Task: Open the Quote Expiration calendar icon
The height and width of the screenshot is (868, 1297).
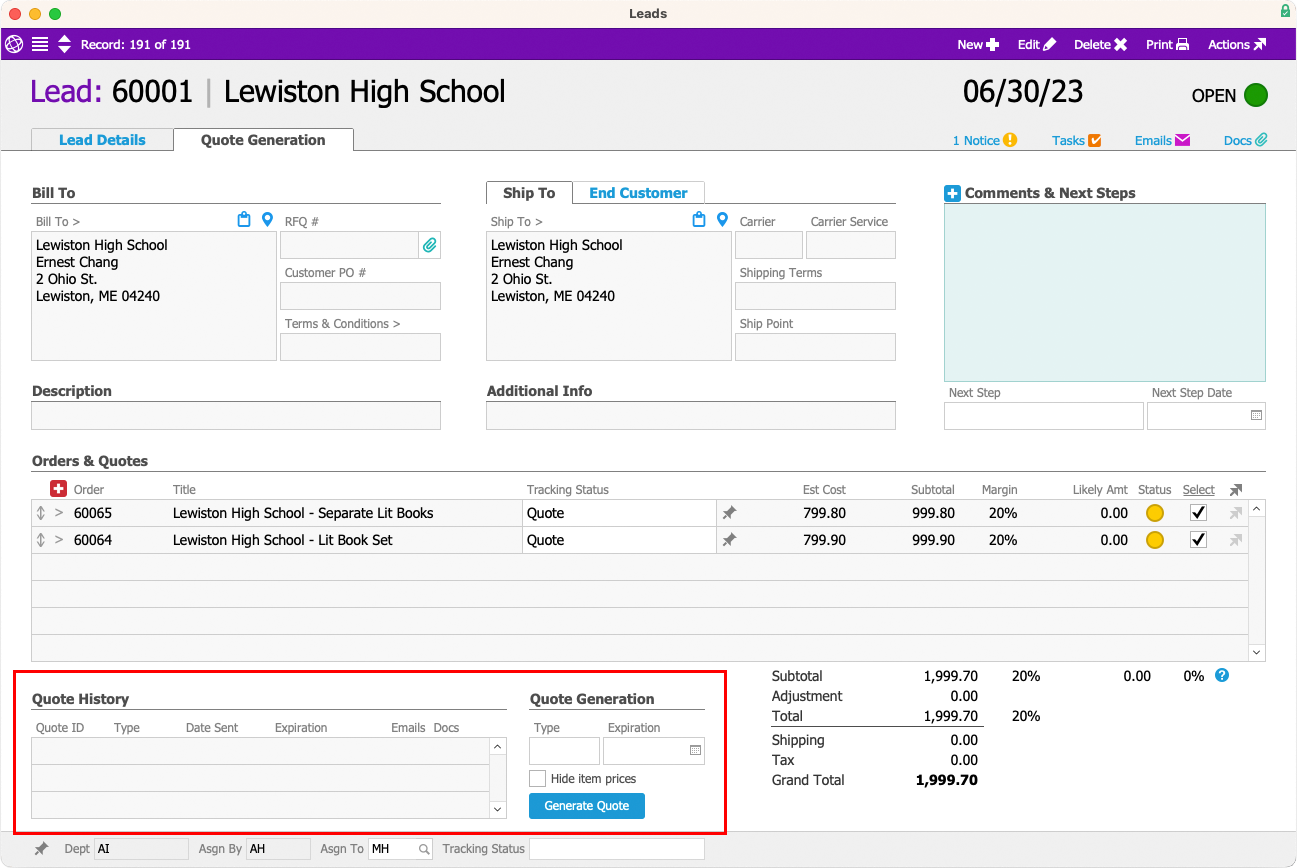Action: coord(696,750)
